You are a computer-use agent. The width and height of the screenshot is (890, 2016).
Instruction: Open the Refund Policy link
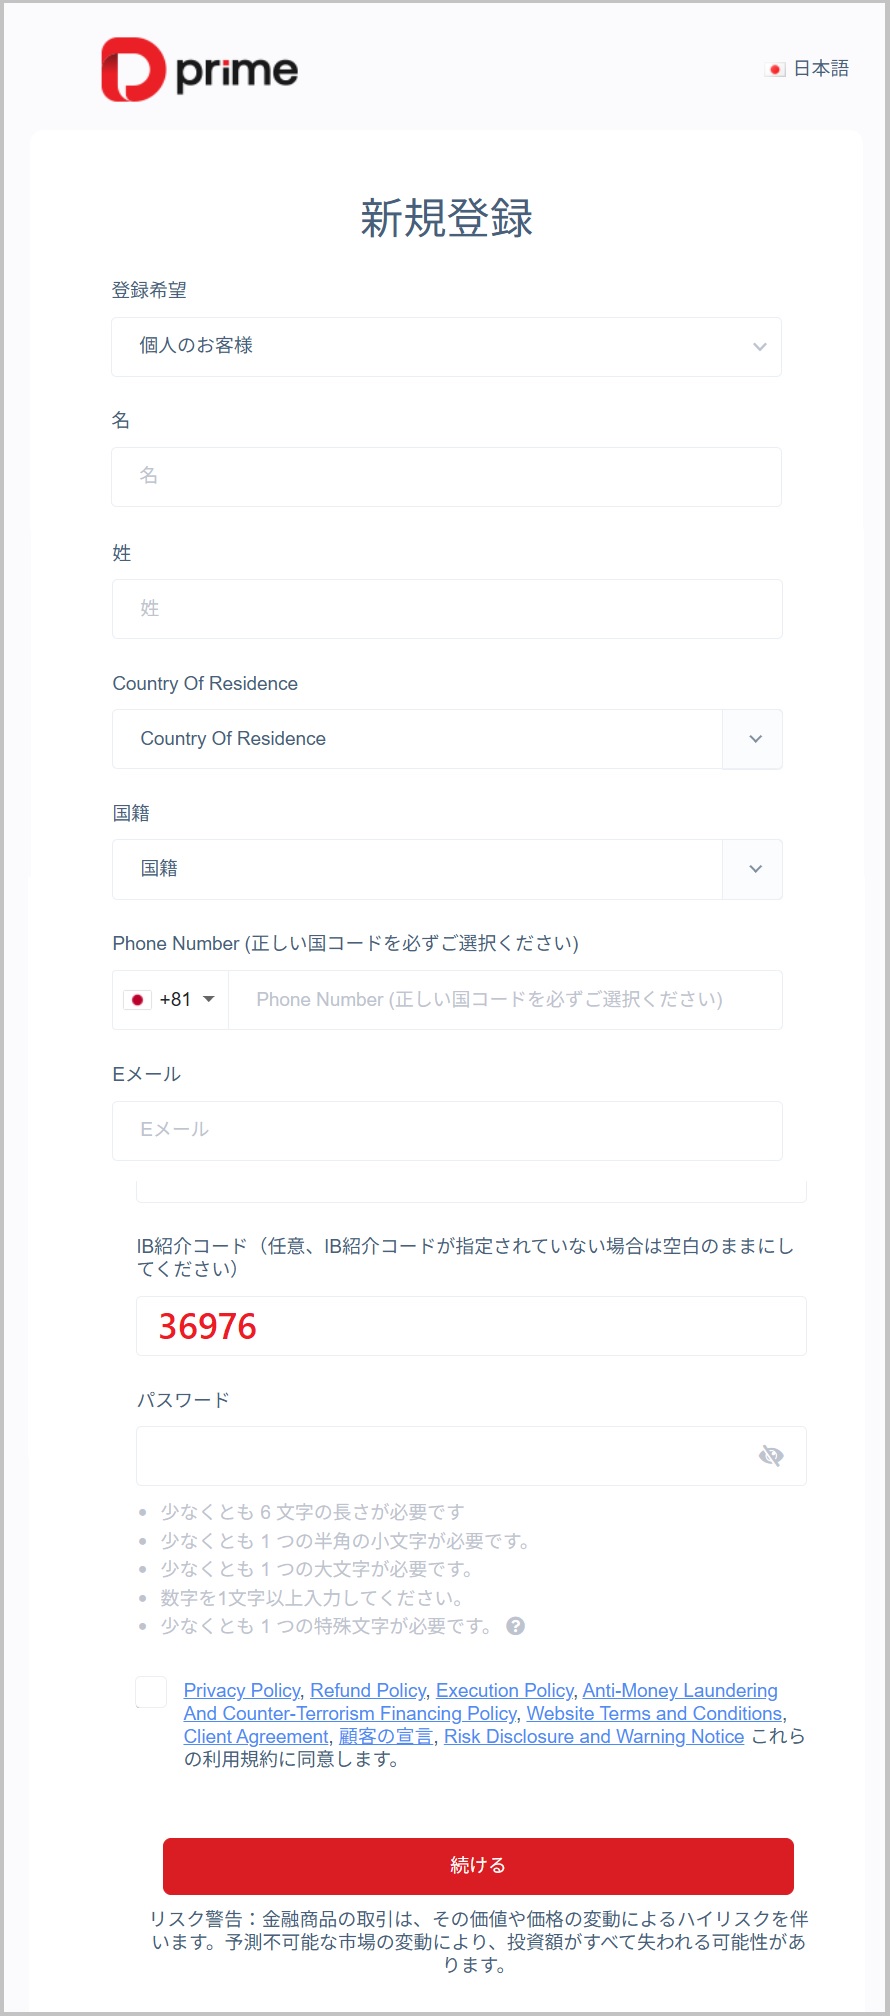coord(368,1690)
